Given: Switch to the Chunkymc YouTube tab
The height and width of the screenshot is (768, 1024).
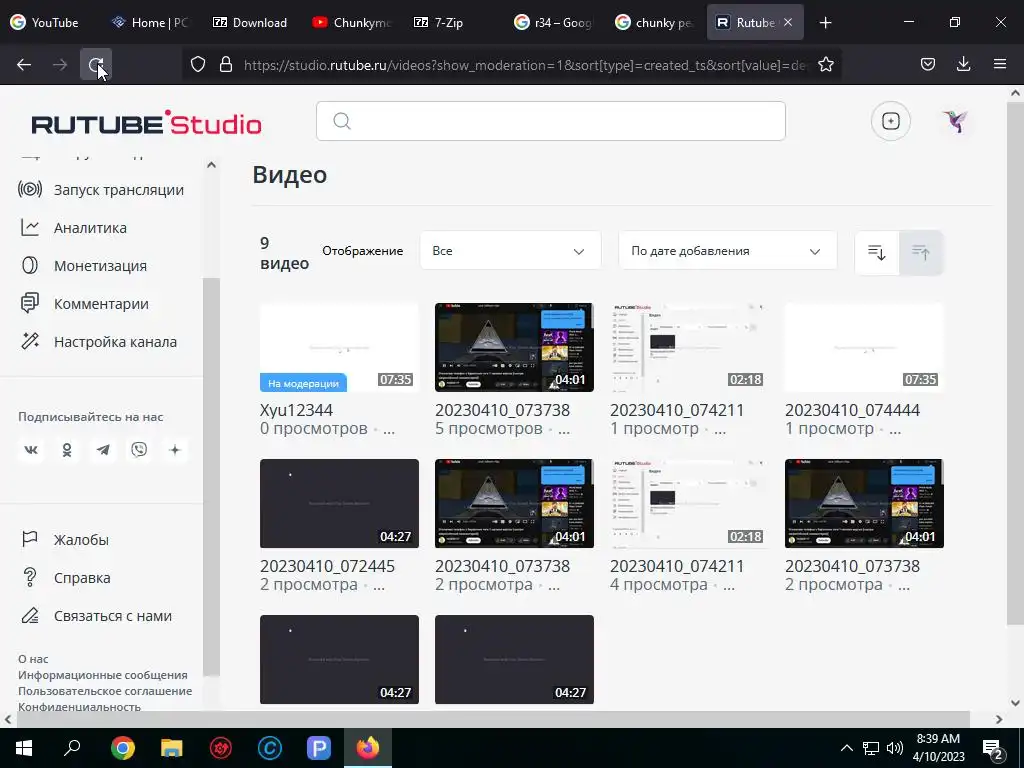Looking at the screenshot, I should (x=351, y=22).
